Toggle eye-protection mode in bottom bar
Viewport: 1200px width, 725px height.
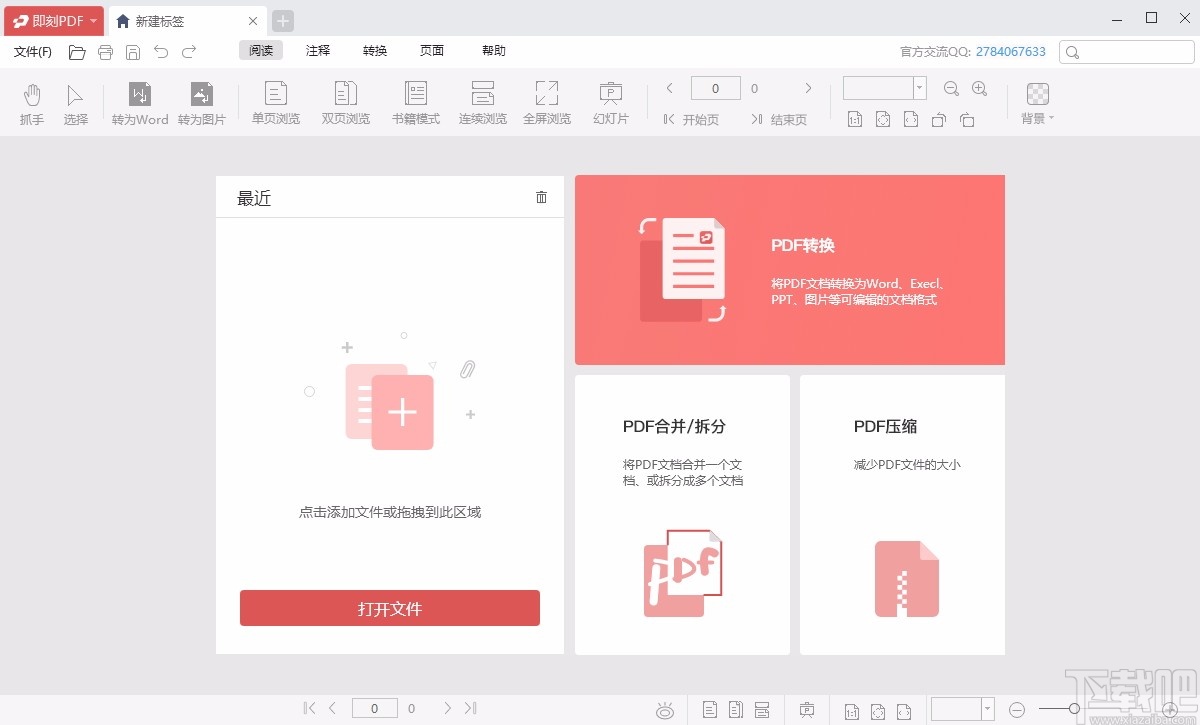point(664,710)
